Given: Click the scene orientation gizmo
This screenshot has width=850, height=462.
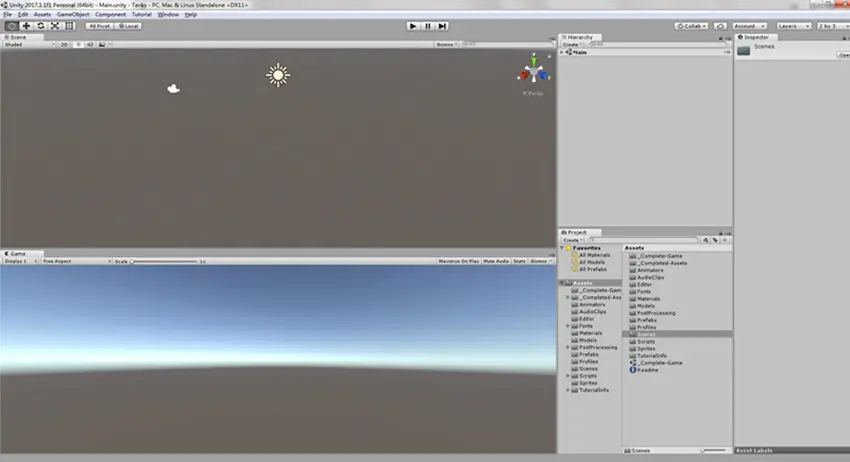Looking at the screenshot, I should 533,72.
